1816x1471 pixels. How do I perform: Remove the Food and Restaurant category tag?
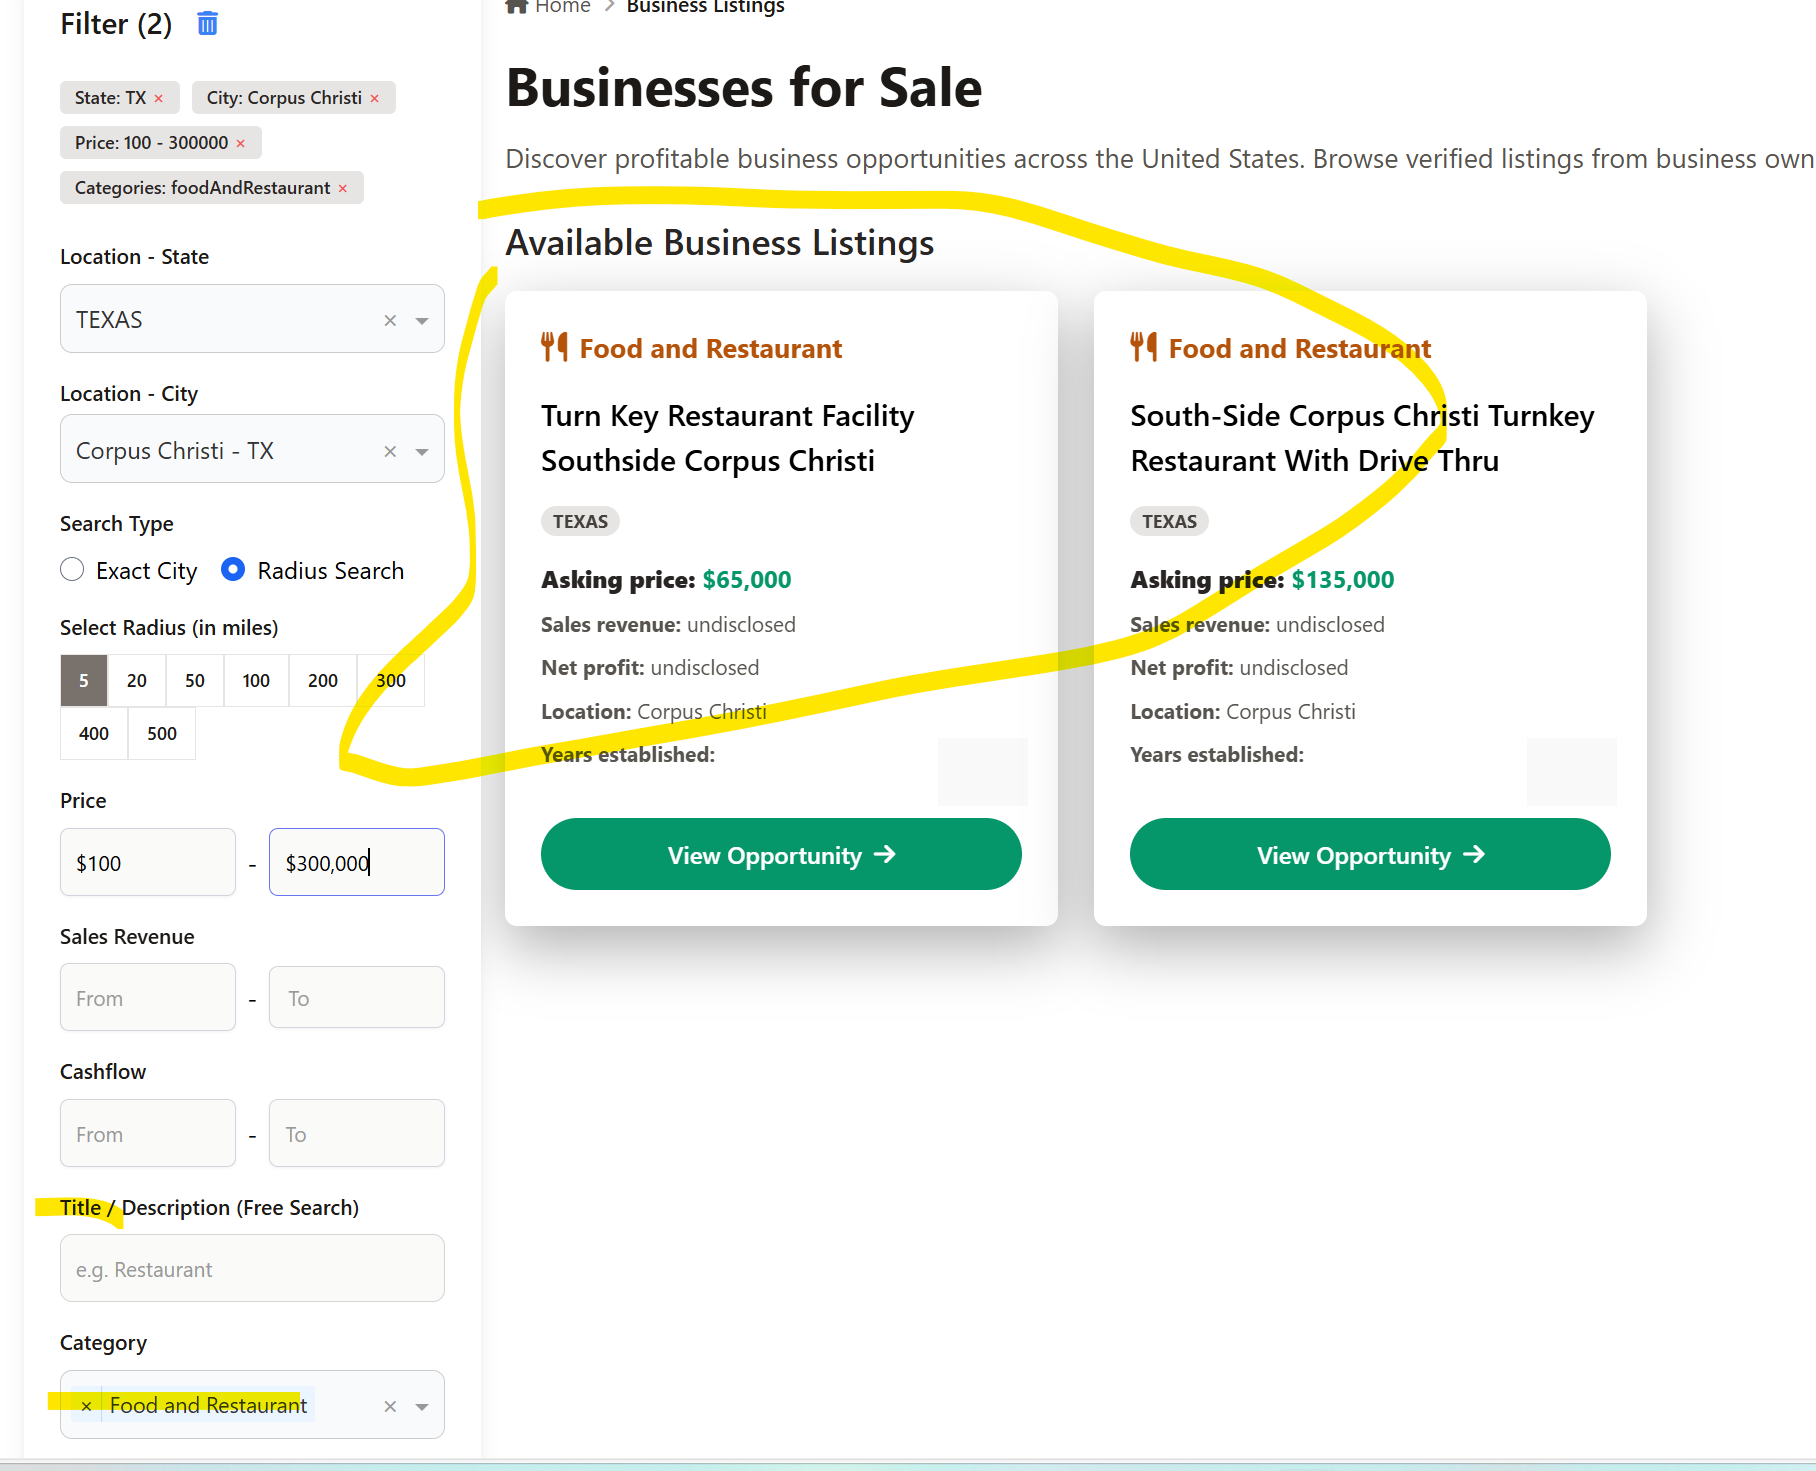[87, 1405]
